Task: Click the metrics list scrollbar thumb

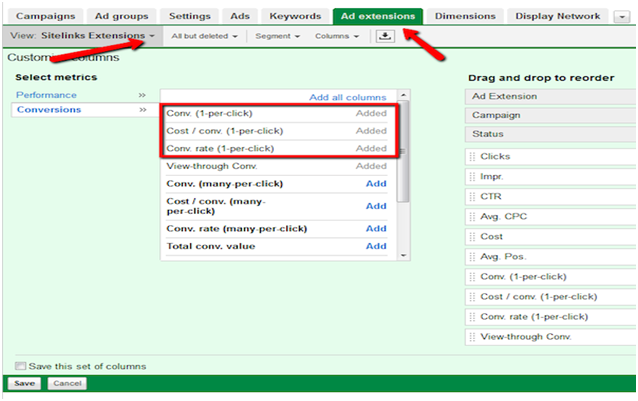Action: click(403, 151)
